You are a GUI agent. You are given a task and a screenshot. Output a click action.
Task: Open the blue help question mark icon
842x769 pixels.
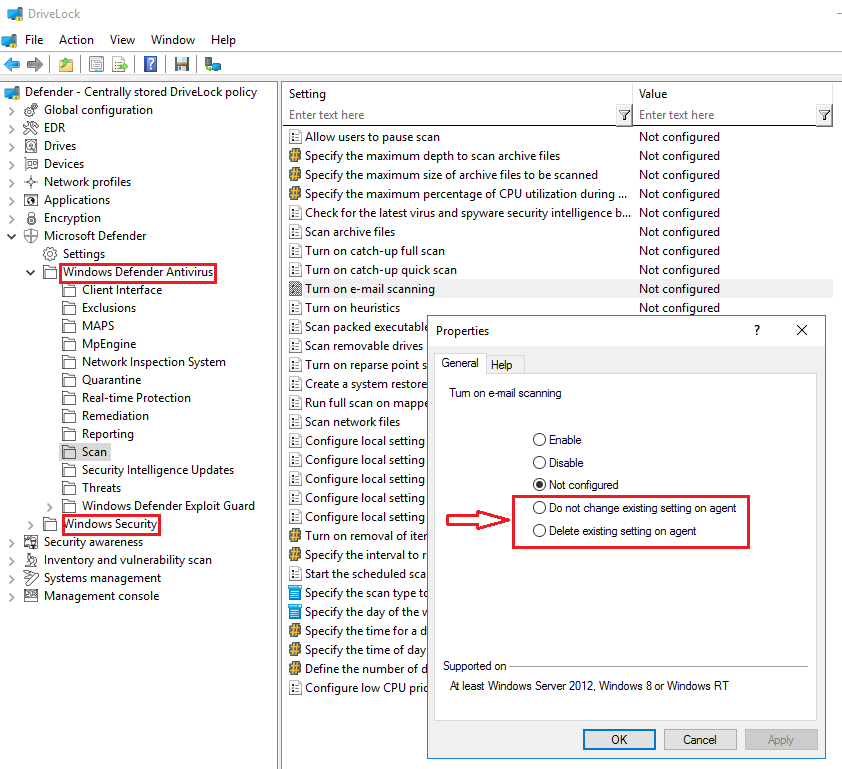[151, 65]
